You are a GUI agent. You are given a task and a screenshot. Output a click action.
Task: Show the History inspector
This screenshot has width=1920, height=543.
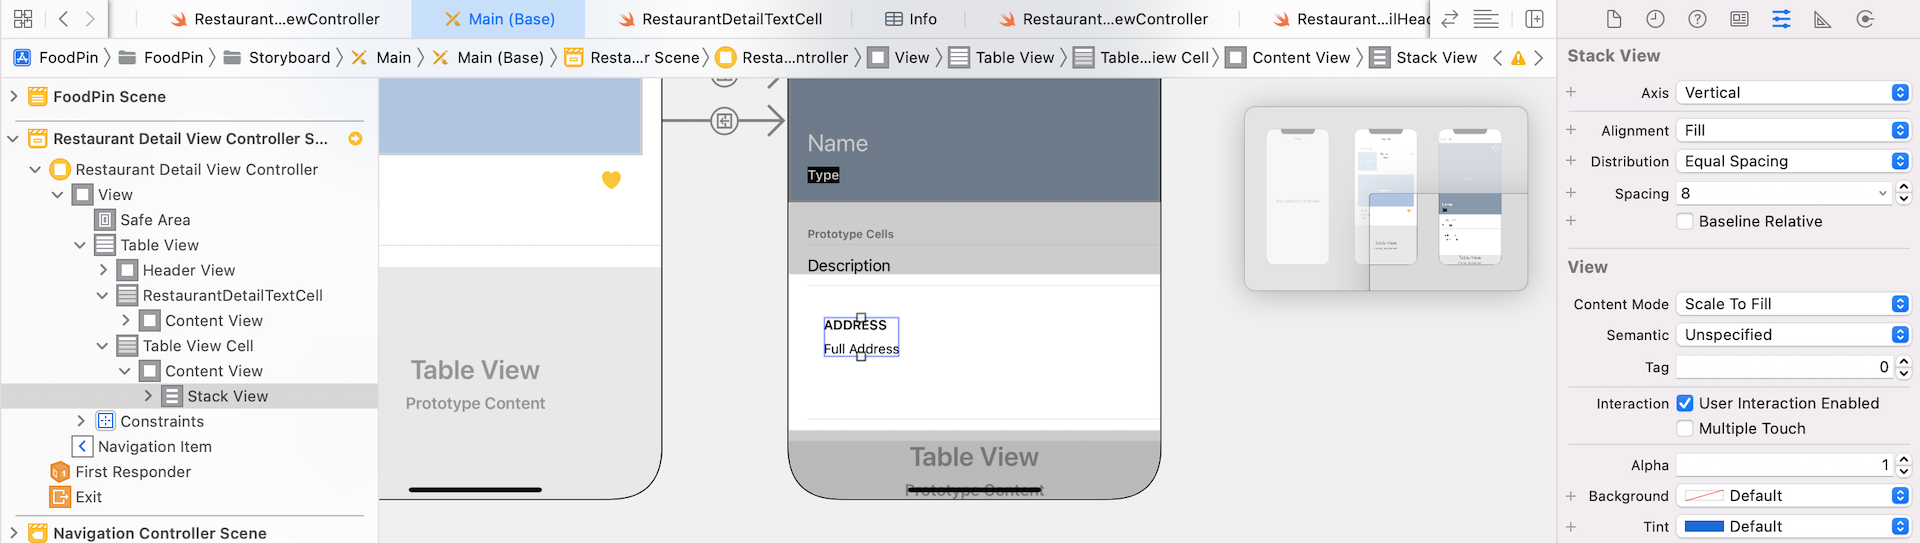click(x=1656, y=19)
